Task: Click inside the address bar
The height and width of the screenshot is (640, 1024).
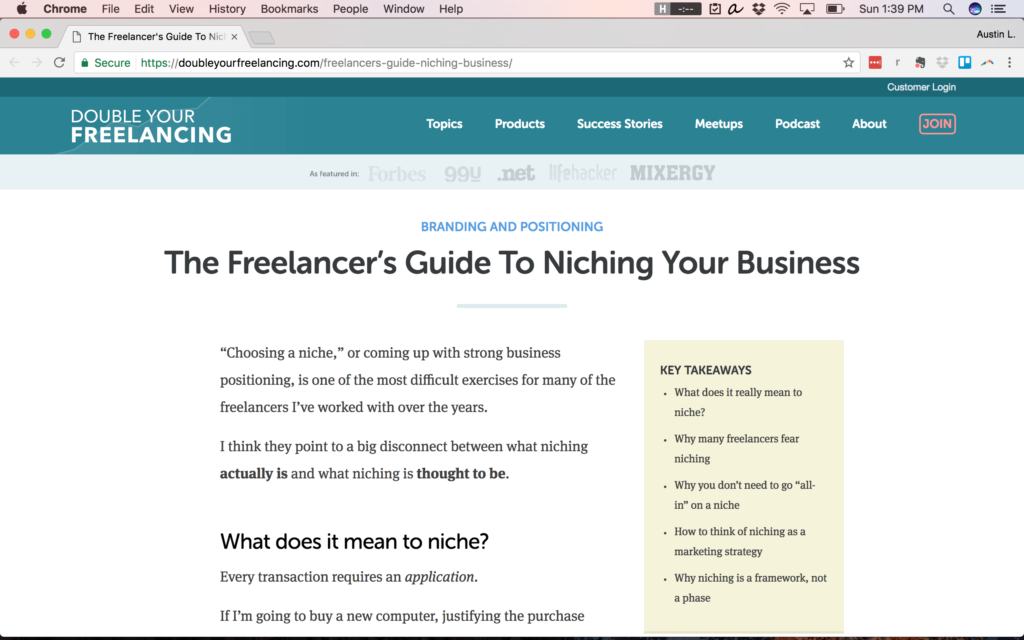Action: pyautogui.click(x=400, y=62)
